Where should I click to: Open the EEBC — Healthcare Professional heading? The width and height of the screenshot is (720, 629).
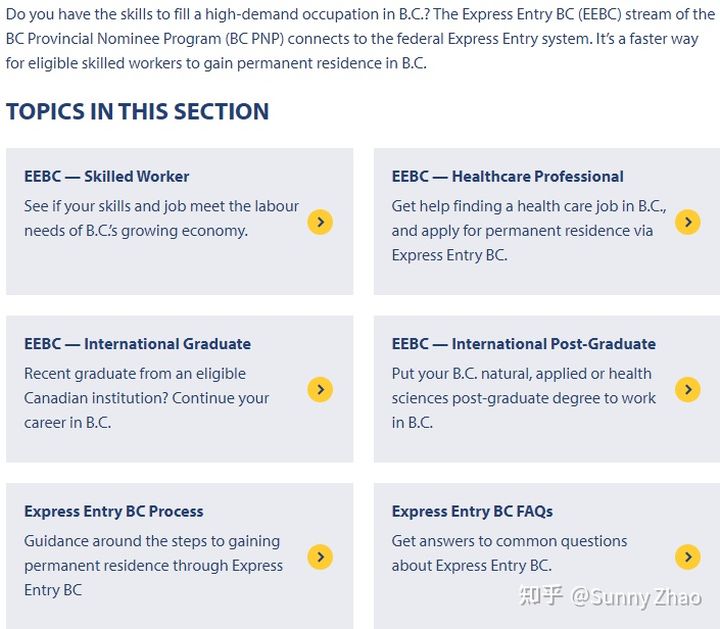click(x=507, y=177)
